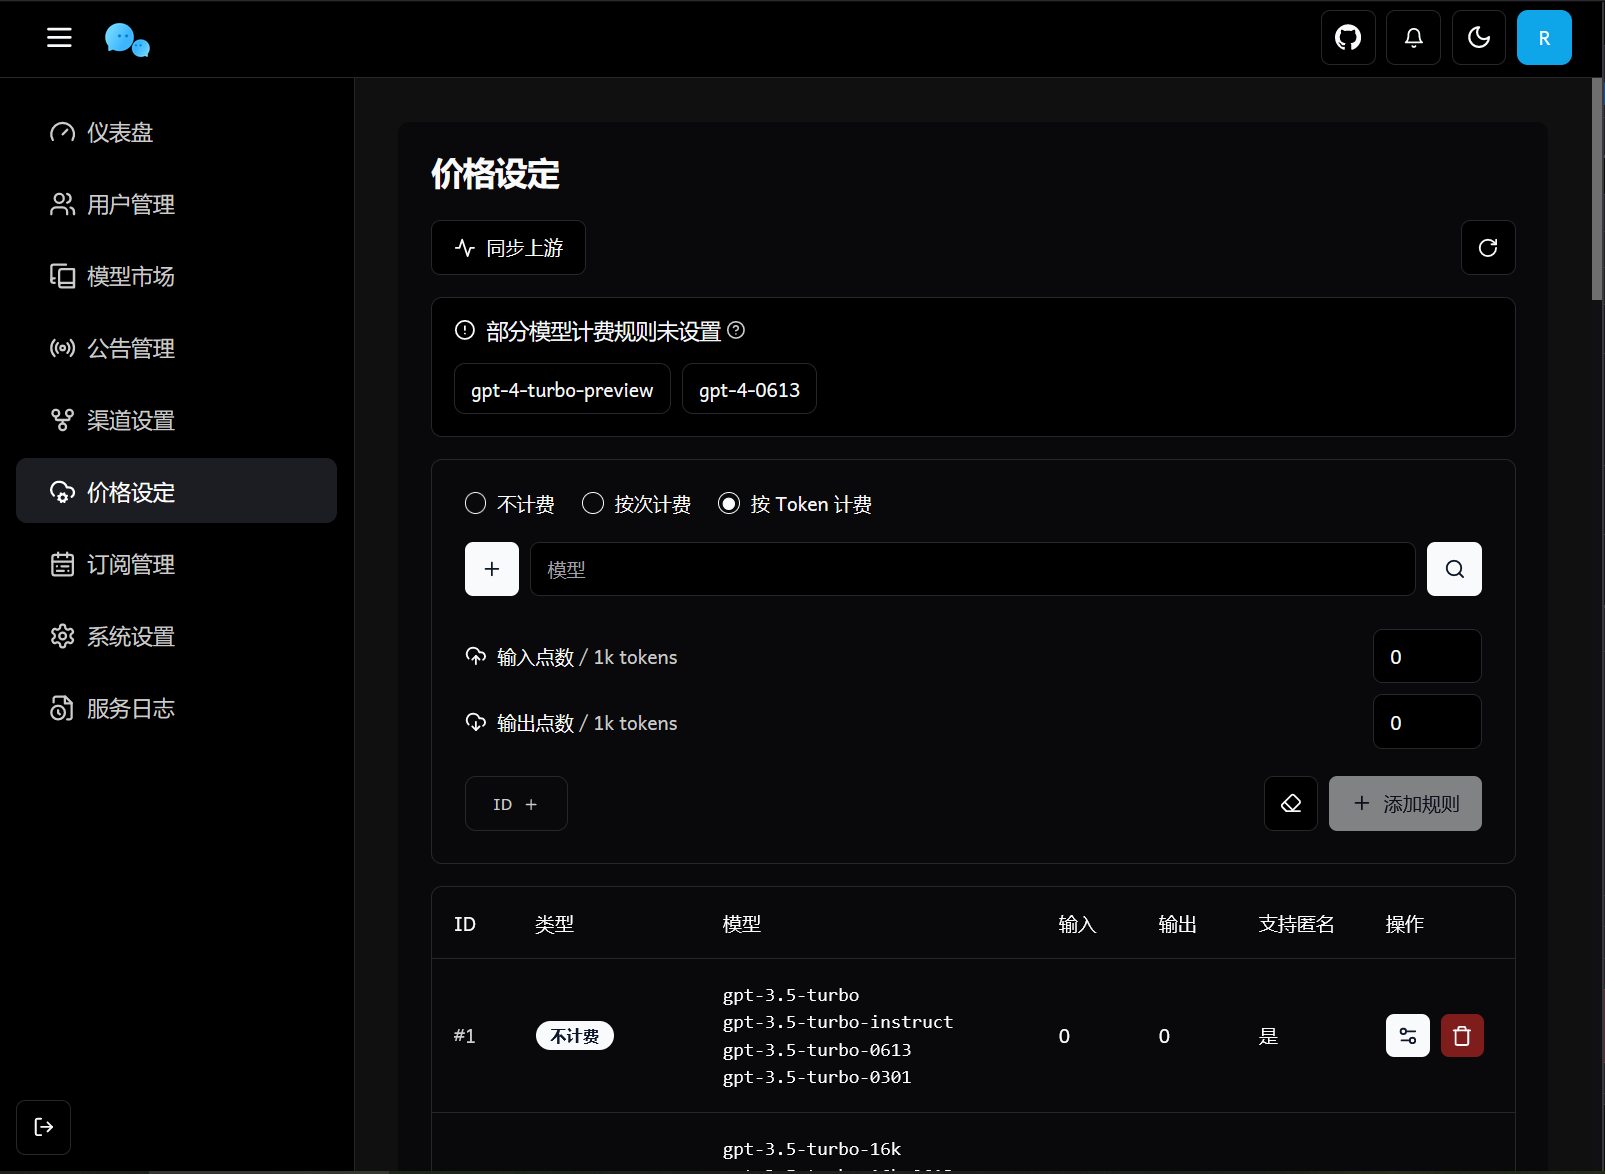Click the 价格设定 page heading
The height and width of the screenshot is (1174, 1605).
[495, 174]
